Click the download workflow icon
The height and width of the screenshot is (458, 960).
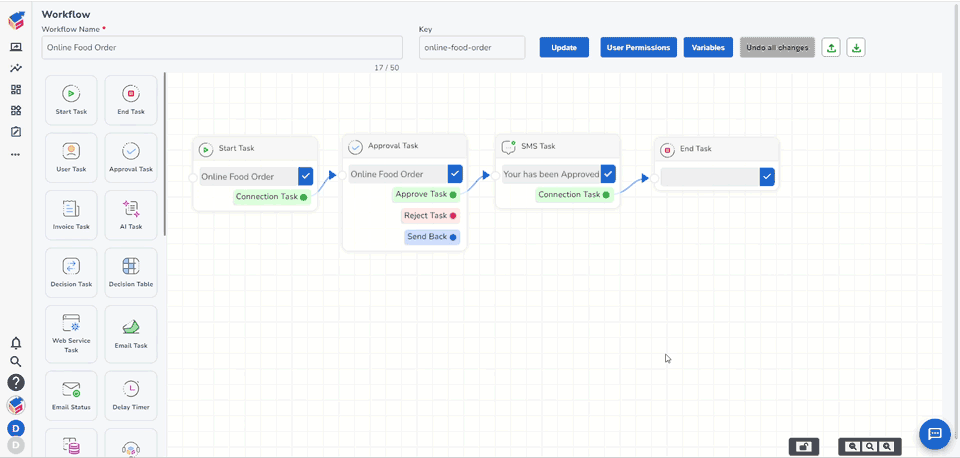coord(856,48)
